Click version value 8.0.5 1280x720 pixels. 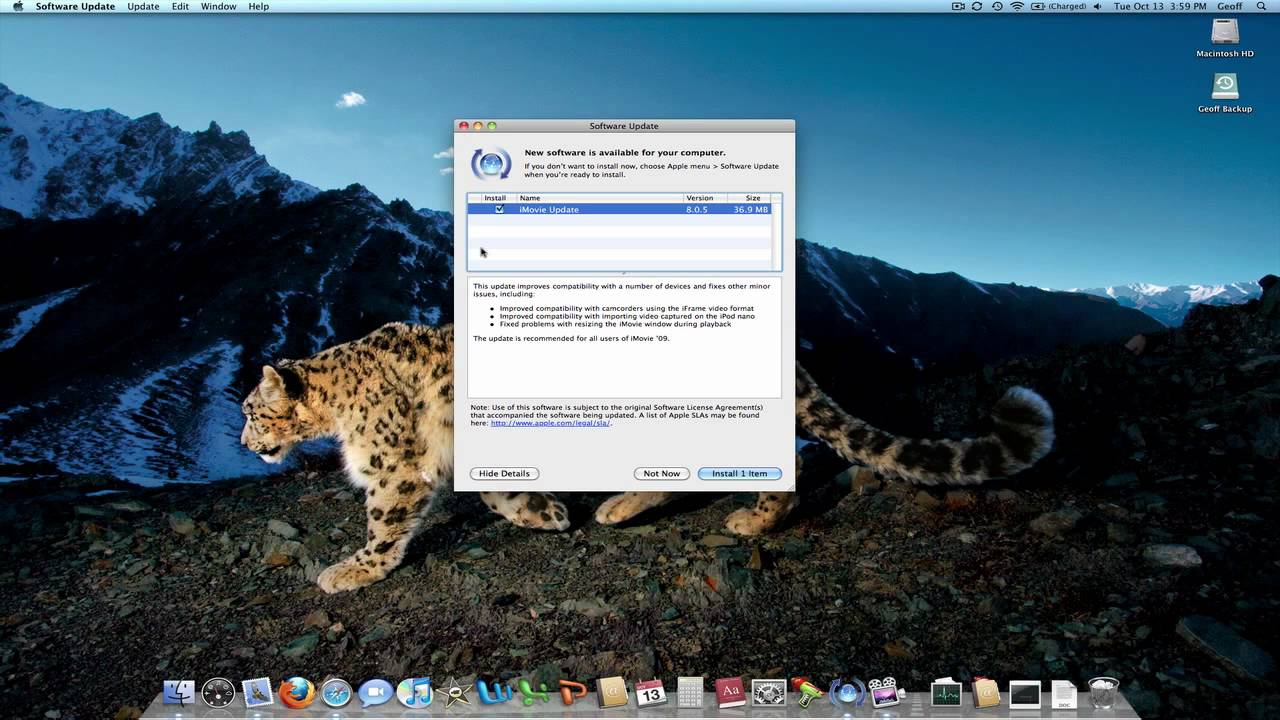(696, 209)
